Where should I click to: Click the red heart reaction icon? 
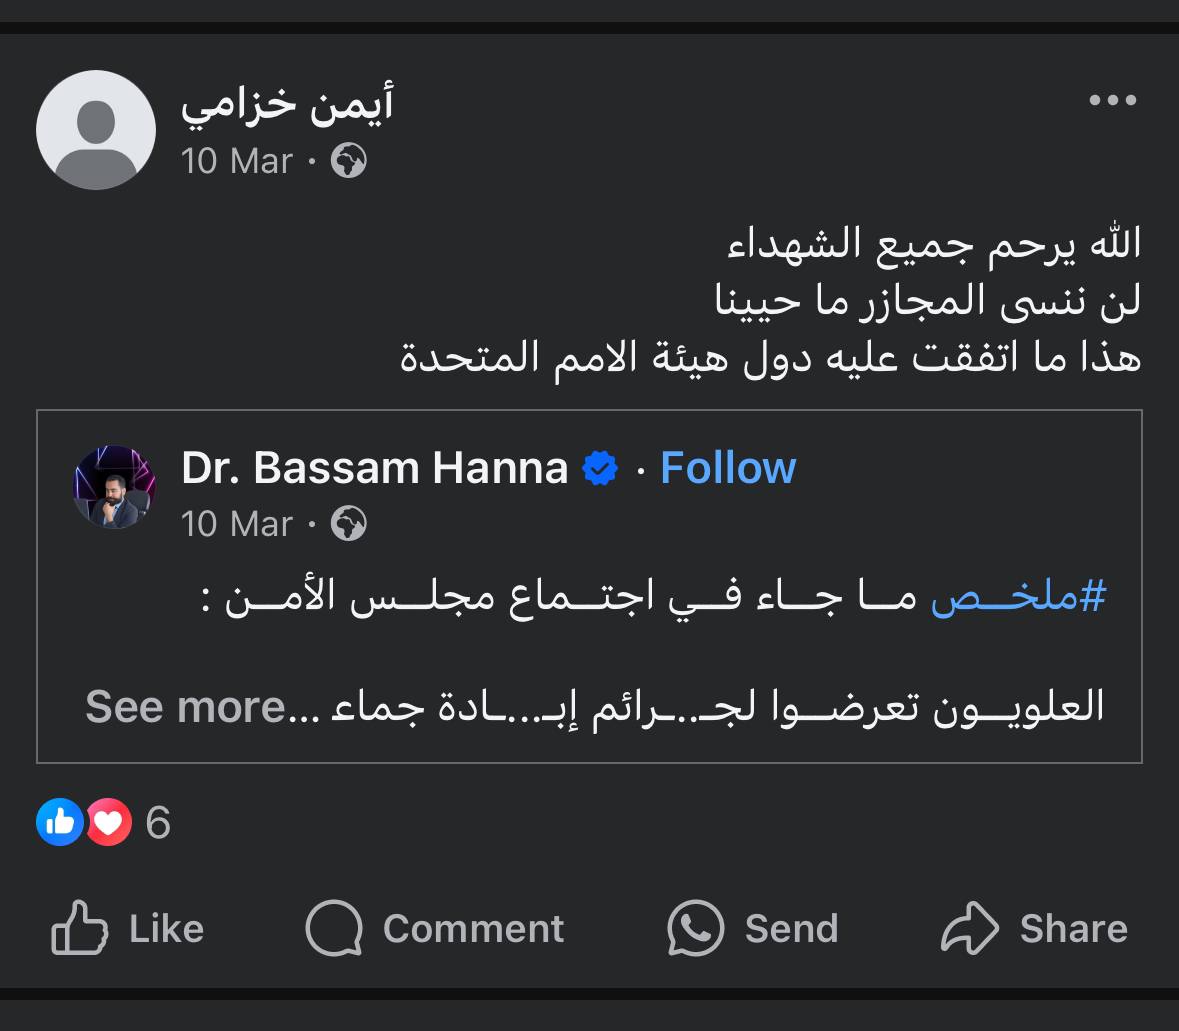pos(109,822)
